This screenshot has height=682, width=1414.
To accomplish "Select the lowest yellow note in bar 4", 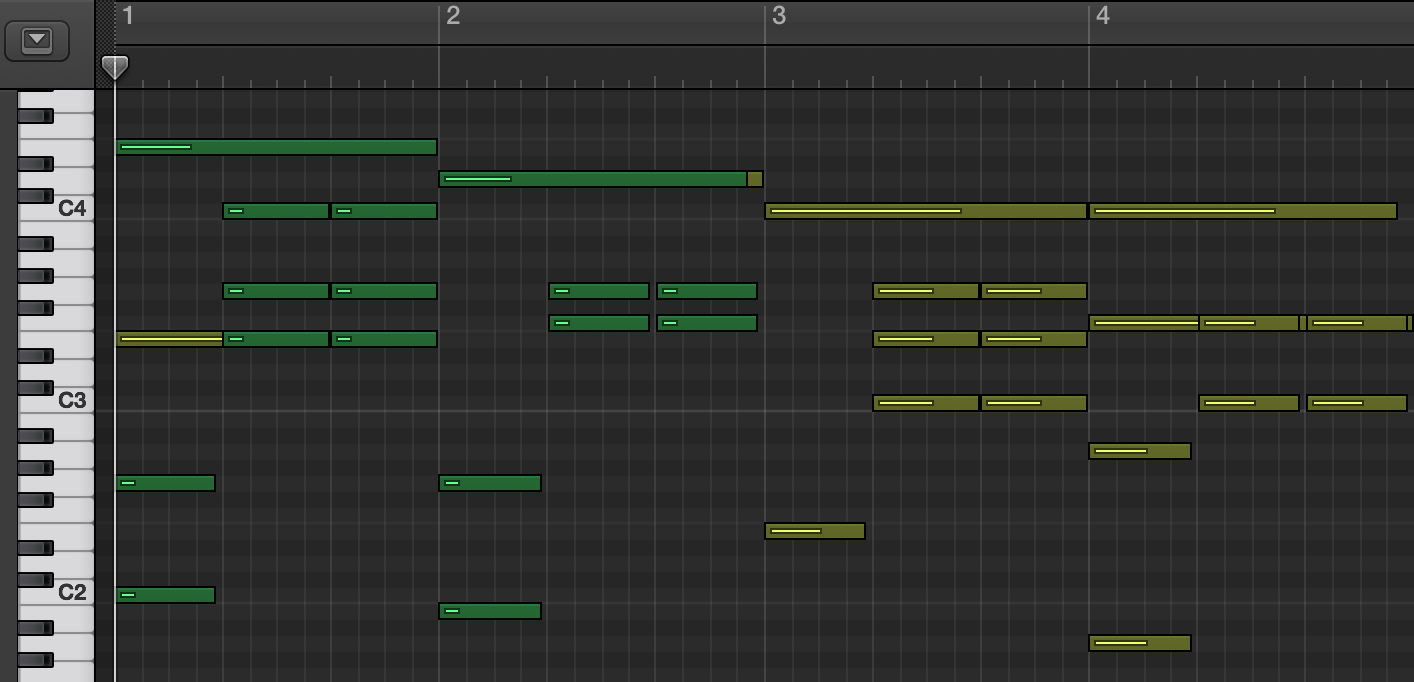I will [x=1139, y=643].
